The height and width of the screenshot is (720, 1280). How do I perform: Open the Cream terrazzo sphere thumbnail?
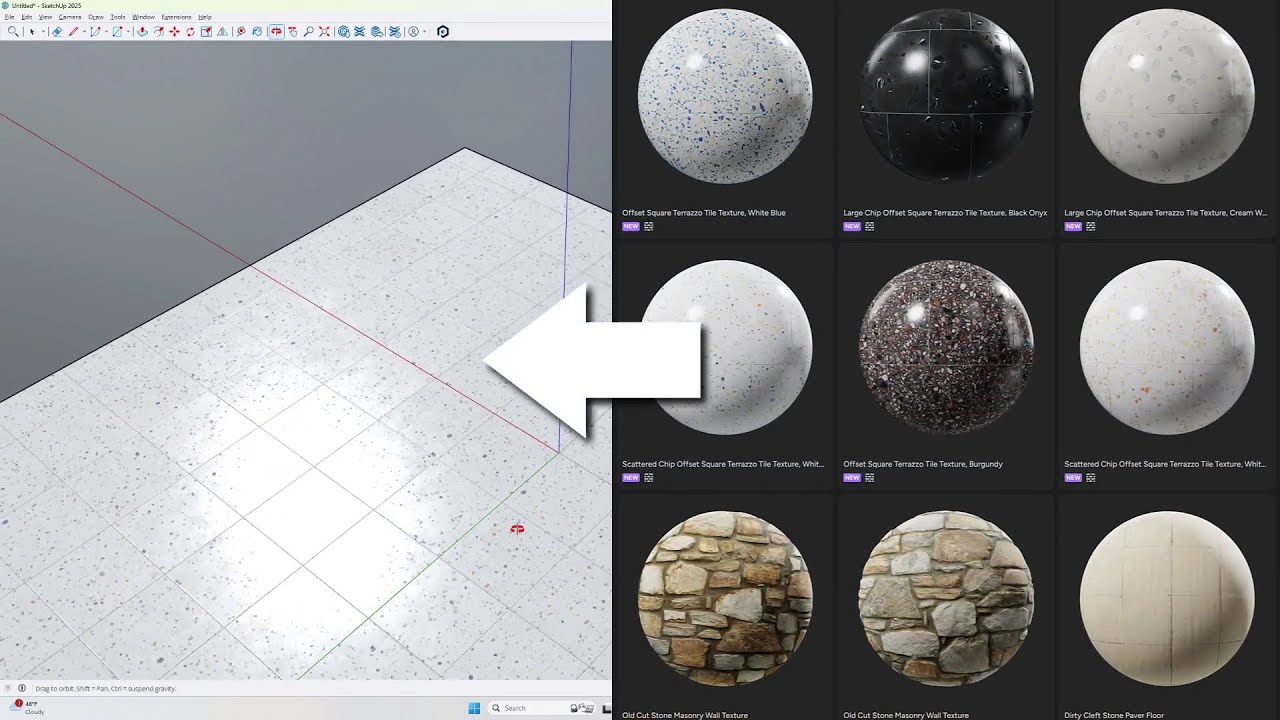(1167, 97)
